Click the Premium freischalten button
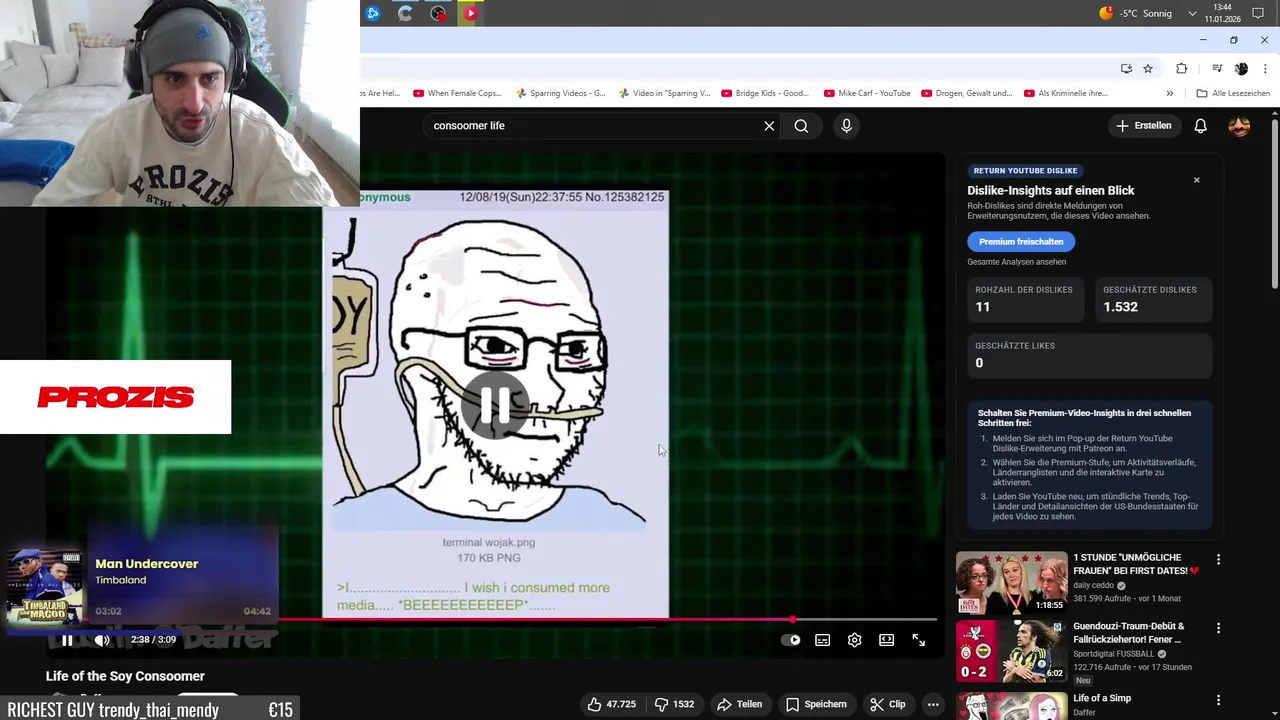This screenshot has width=1280, height=720. tap(1021, 242)
